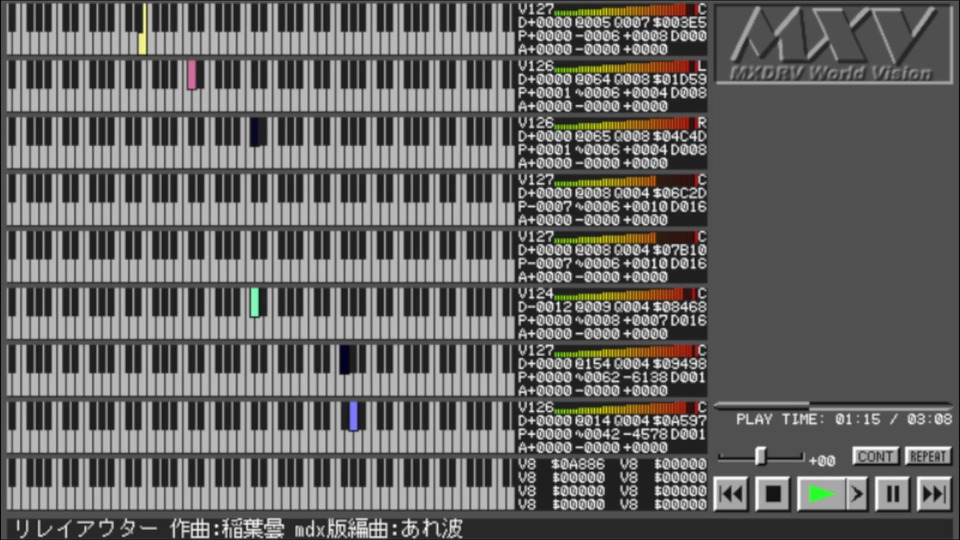Click the level meter on the @005 channel row

coord(625,10)
